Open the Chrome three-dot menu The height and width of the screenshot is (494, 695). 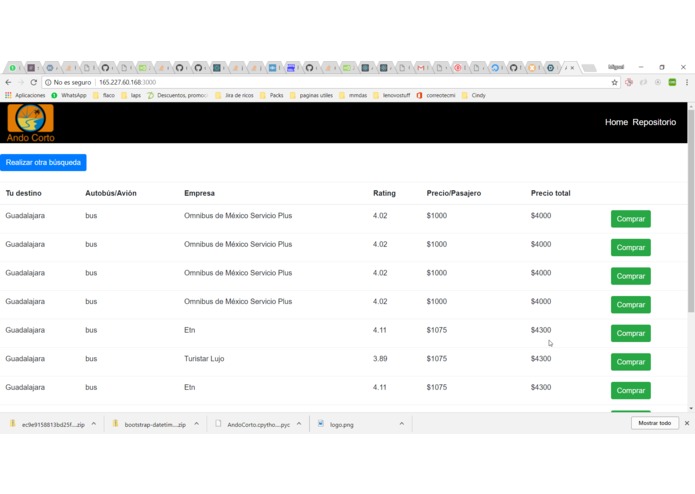[x=687, y=82]
